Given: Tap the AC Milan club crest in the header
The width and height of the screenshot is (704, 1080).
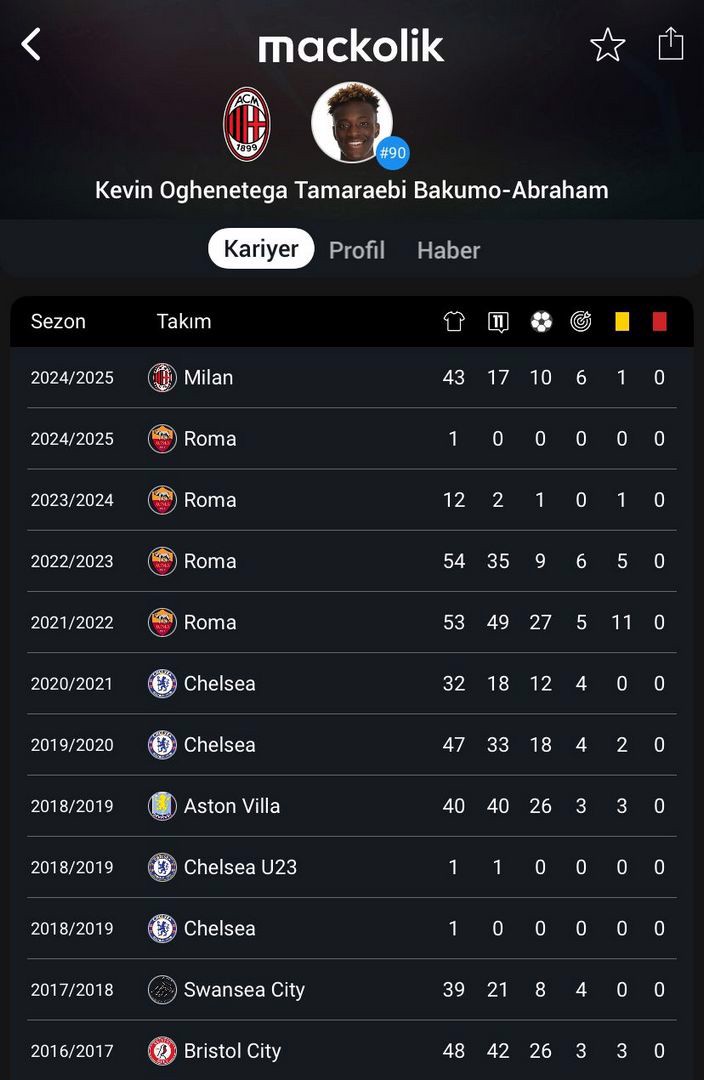Looking at the screenshot, I should [x=247, y=124].
